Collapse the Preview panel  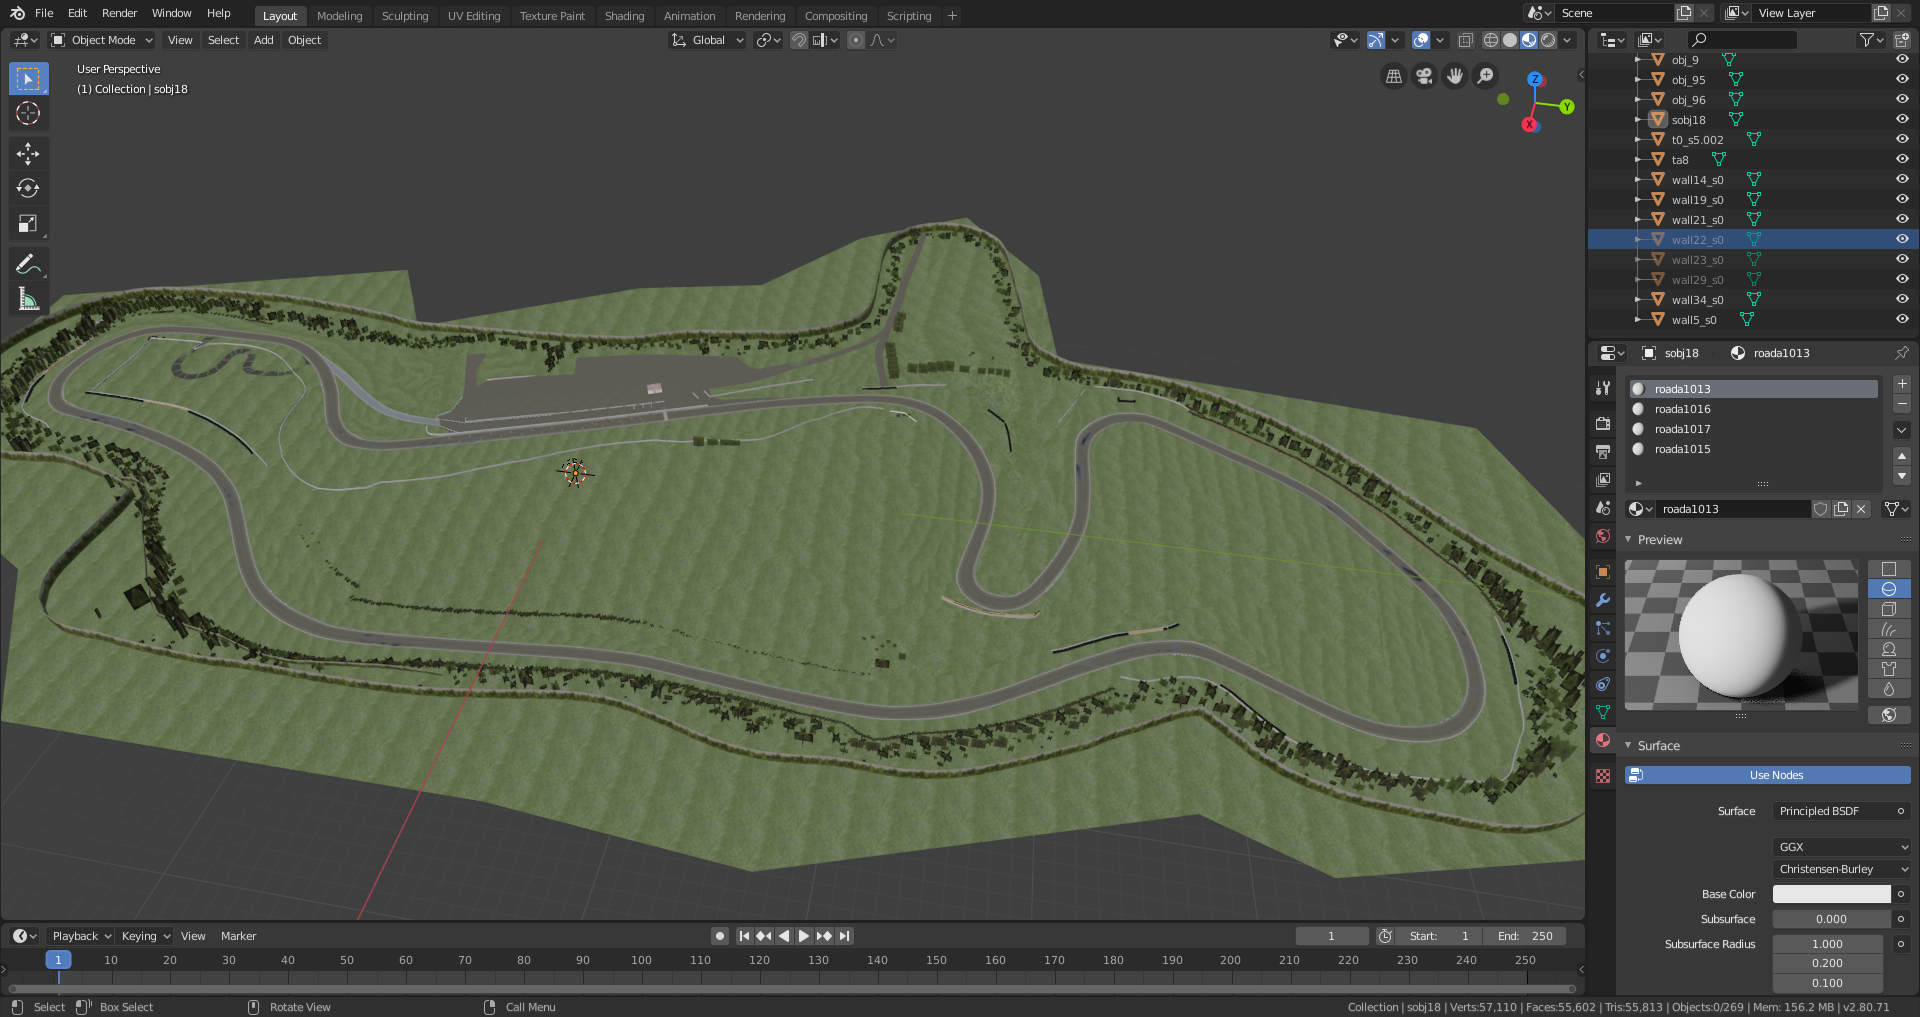(x=1660, y=540)
